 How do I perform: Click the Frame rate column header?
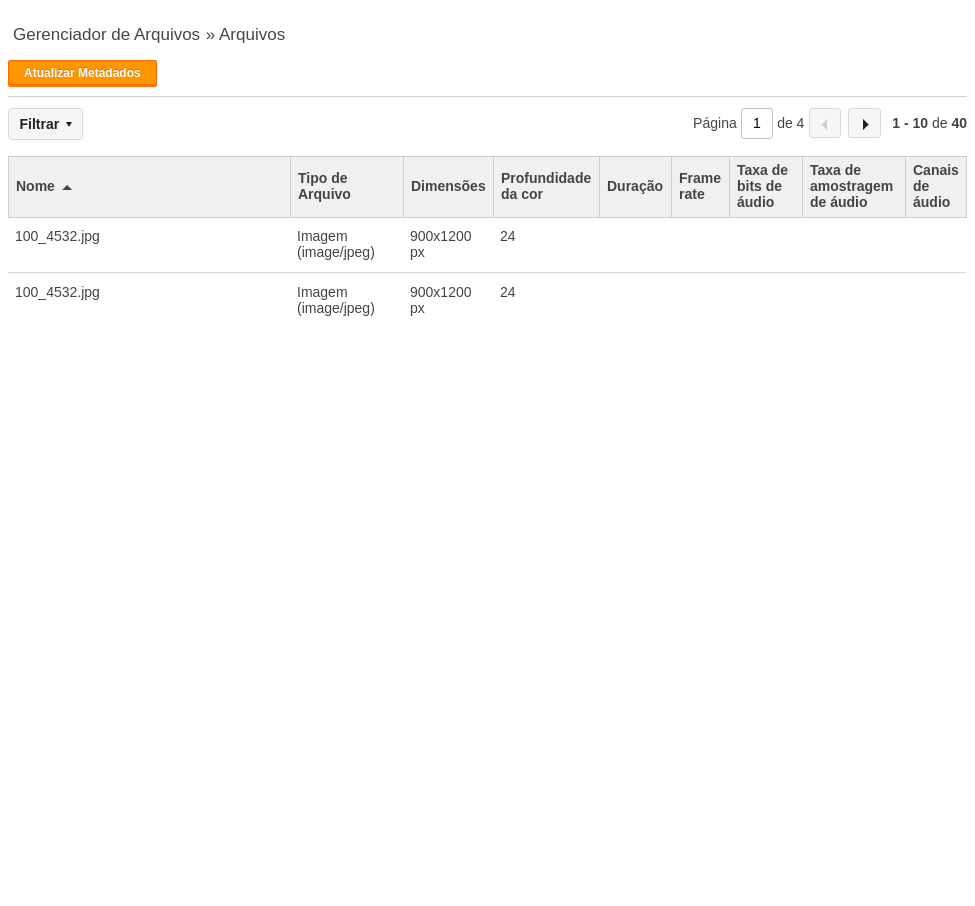[700, 187]
